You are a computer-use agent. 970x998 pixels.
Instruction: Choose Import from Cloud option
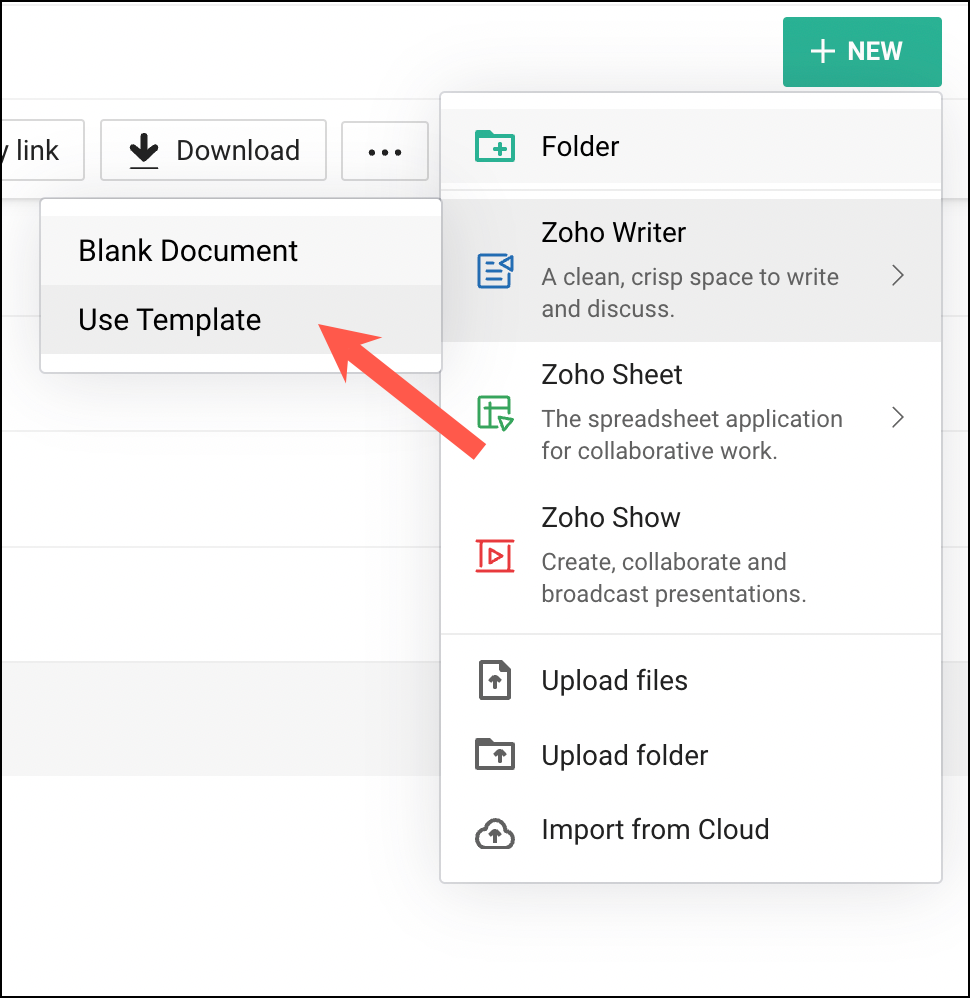click(x=691, y=830)
